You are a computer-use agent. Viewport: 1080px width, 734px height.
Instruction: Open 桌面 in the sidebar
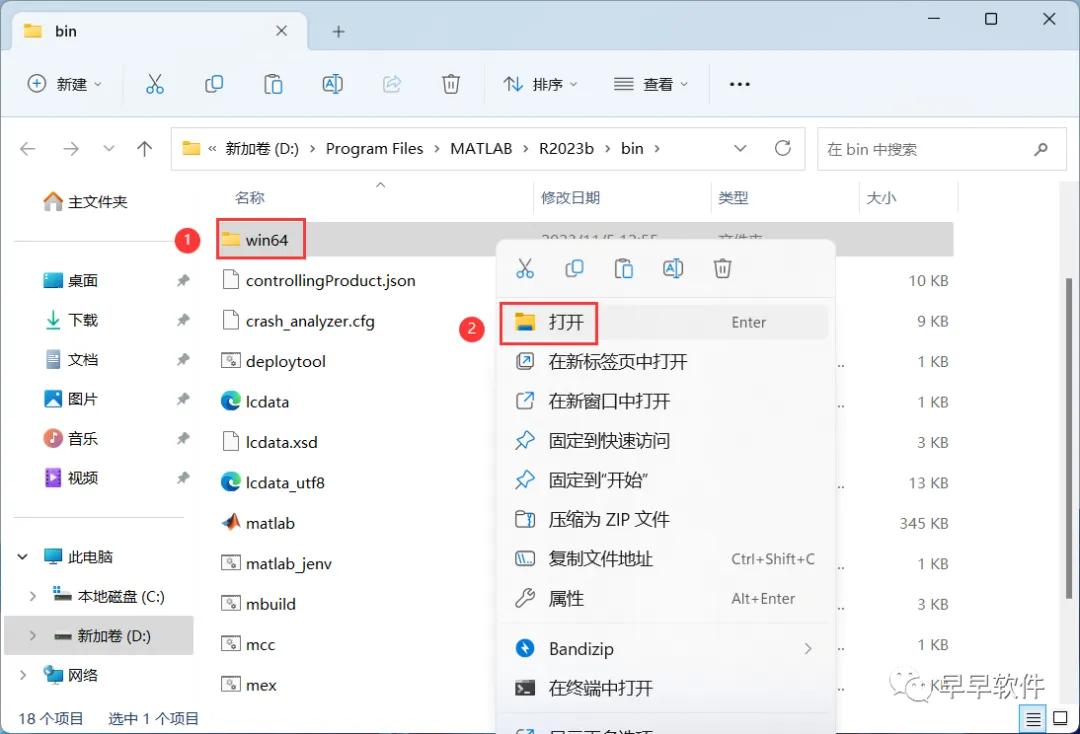pos(70,280)
